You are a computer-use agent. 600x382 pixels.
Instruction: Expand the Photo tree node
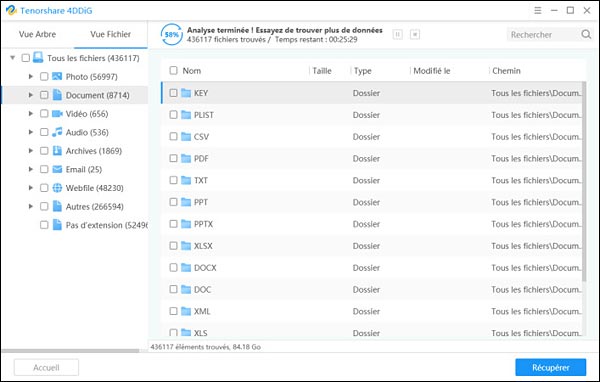pyautogui.click(x=31, y=77)
